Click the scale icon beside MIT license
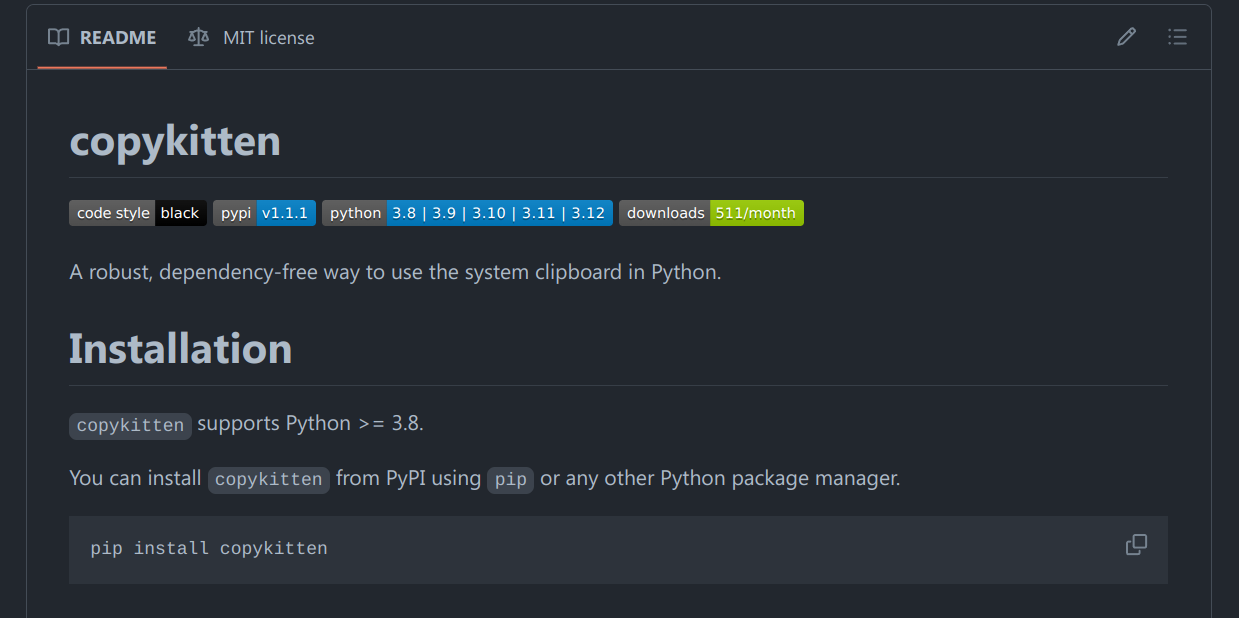The width and height of the screenshot is (1239, 618). (x=199, y=38)
